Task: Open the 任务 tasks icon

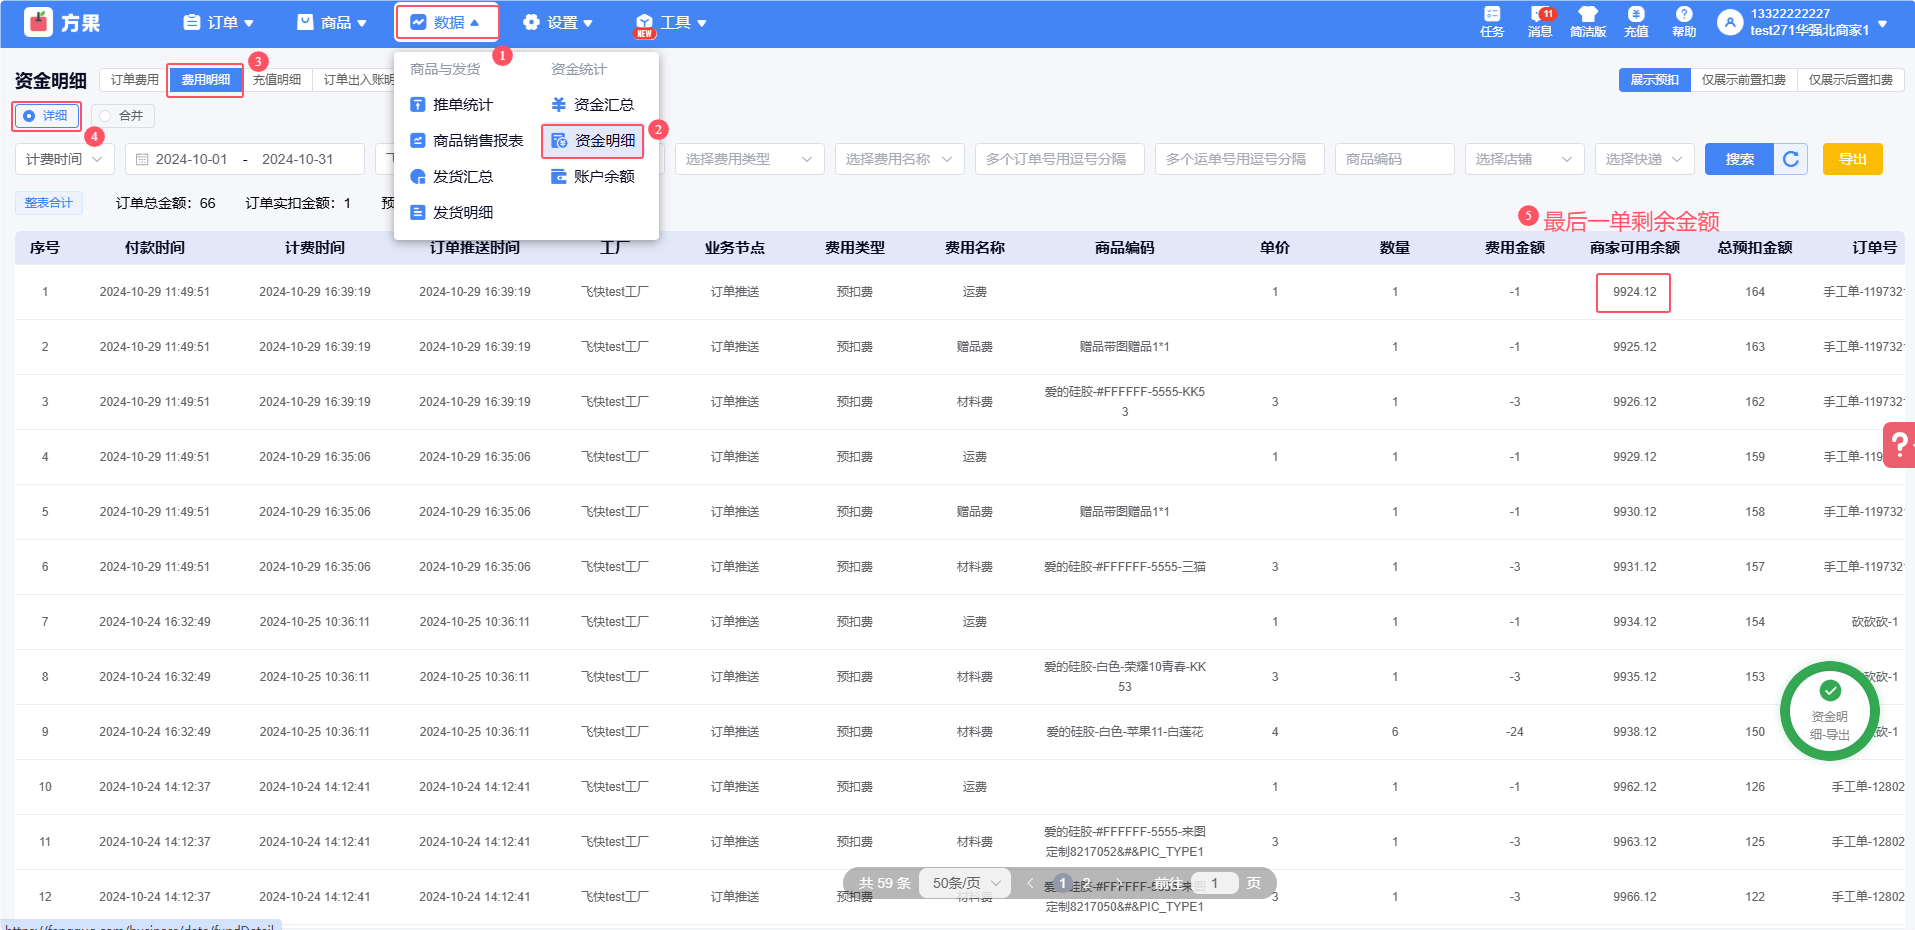Action: [1492, 21]
